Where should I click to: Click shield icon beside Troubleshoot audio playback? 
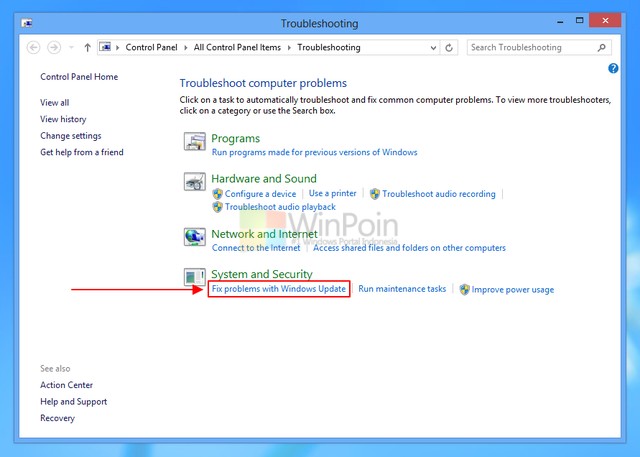tap(218, 207)
